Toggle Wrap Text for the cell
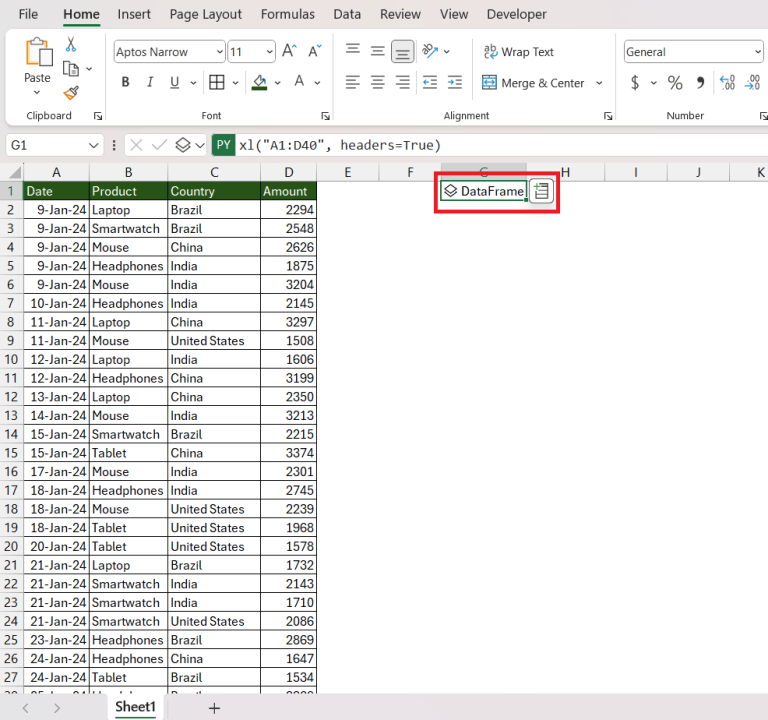 pos(518,52)
